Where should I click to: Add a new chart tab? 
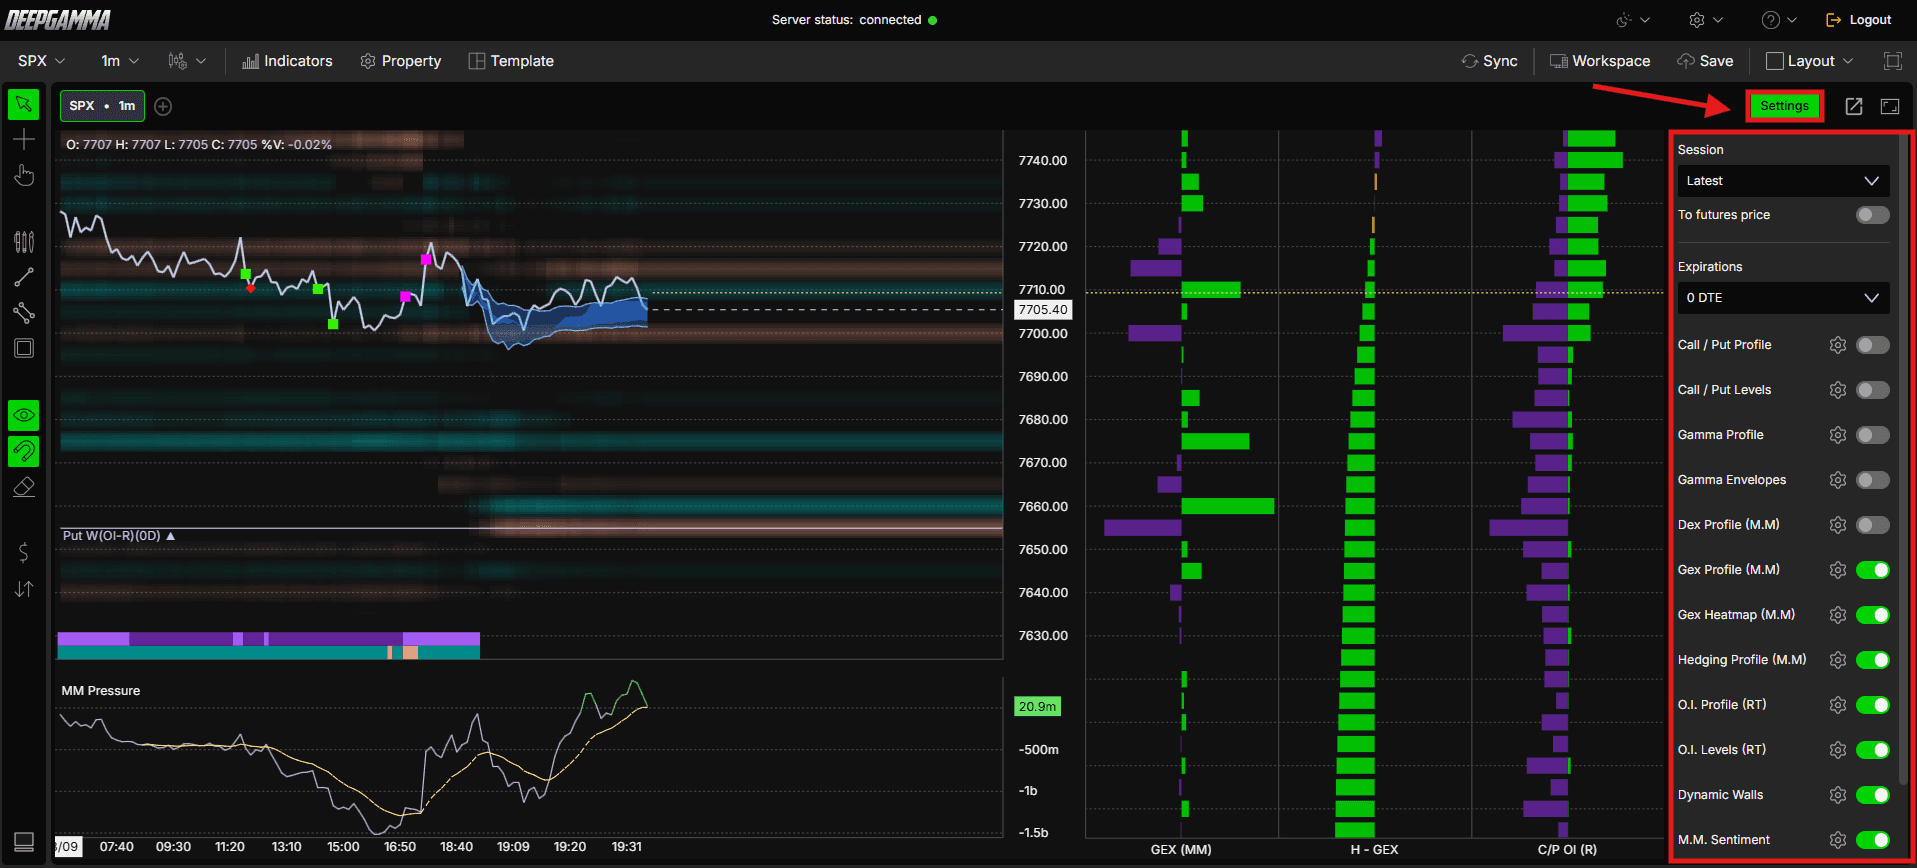[x=163, y=106]
